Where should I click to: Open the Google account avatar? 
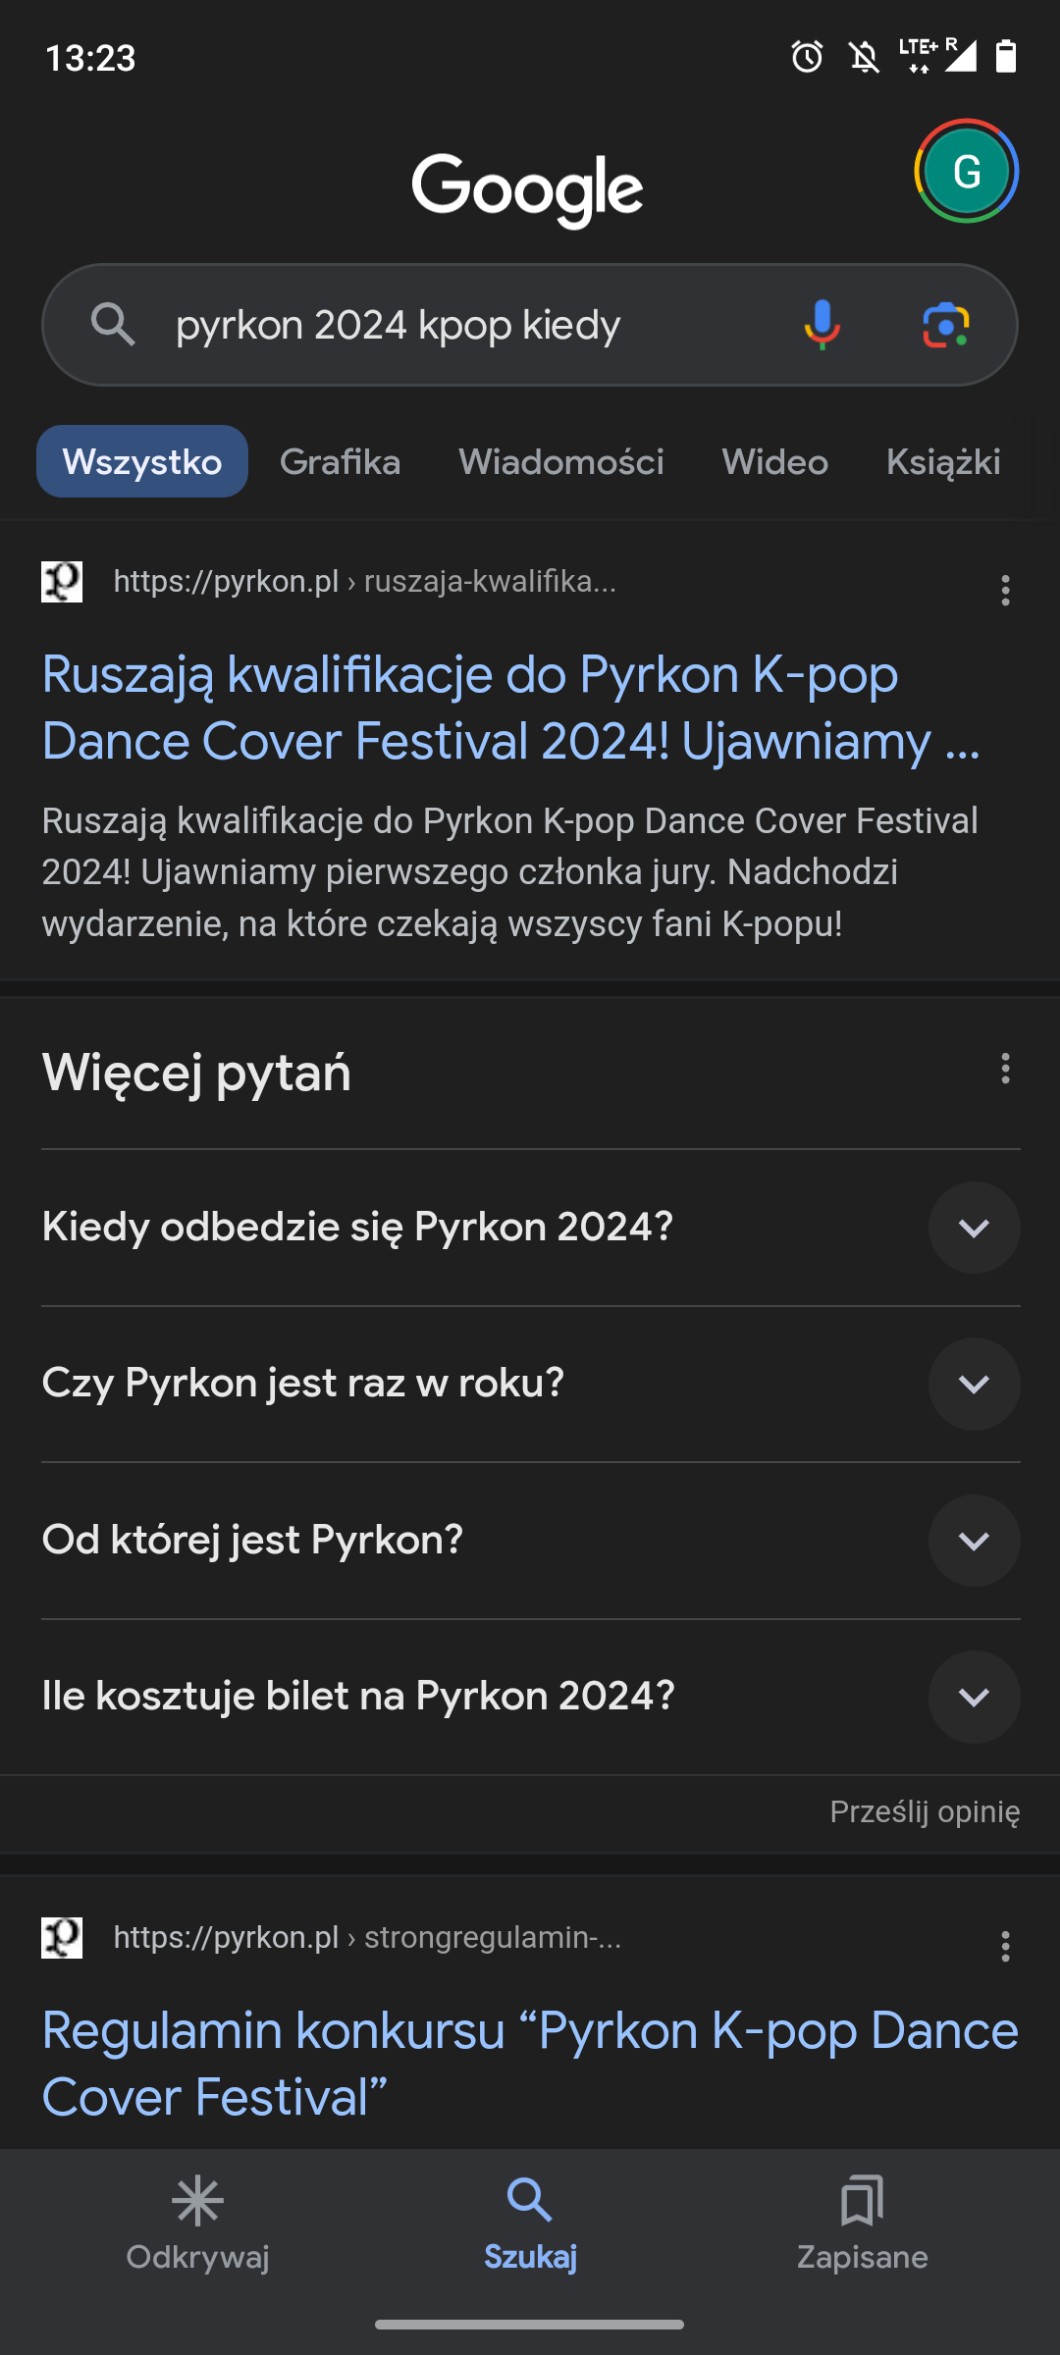click(966, 172)
